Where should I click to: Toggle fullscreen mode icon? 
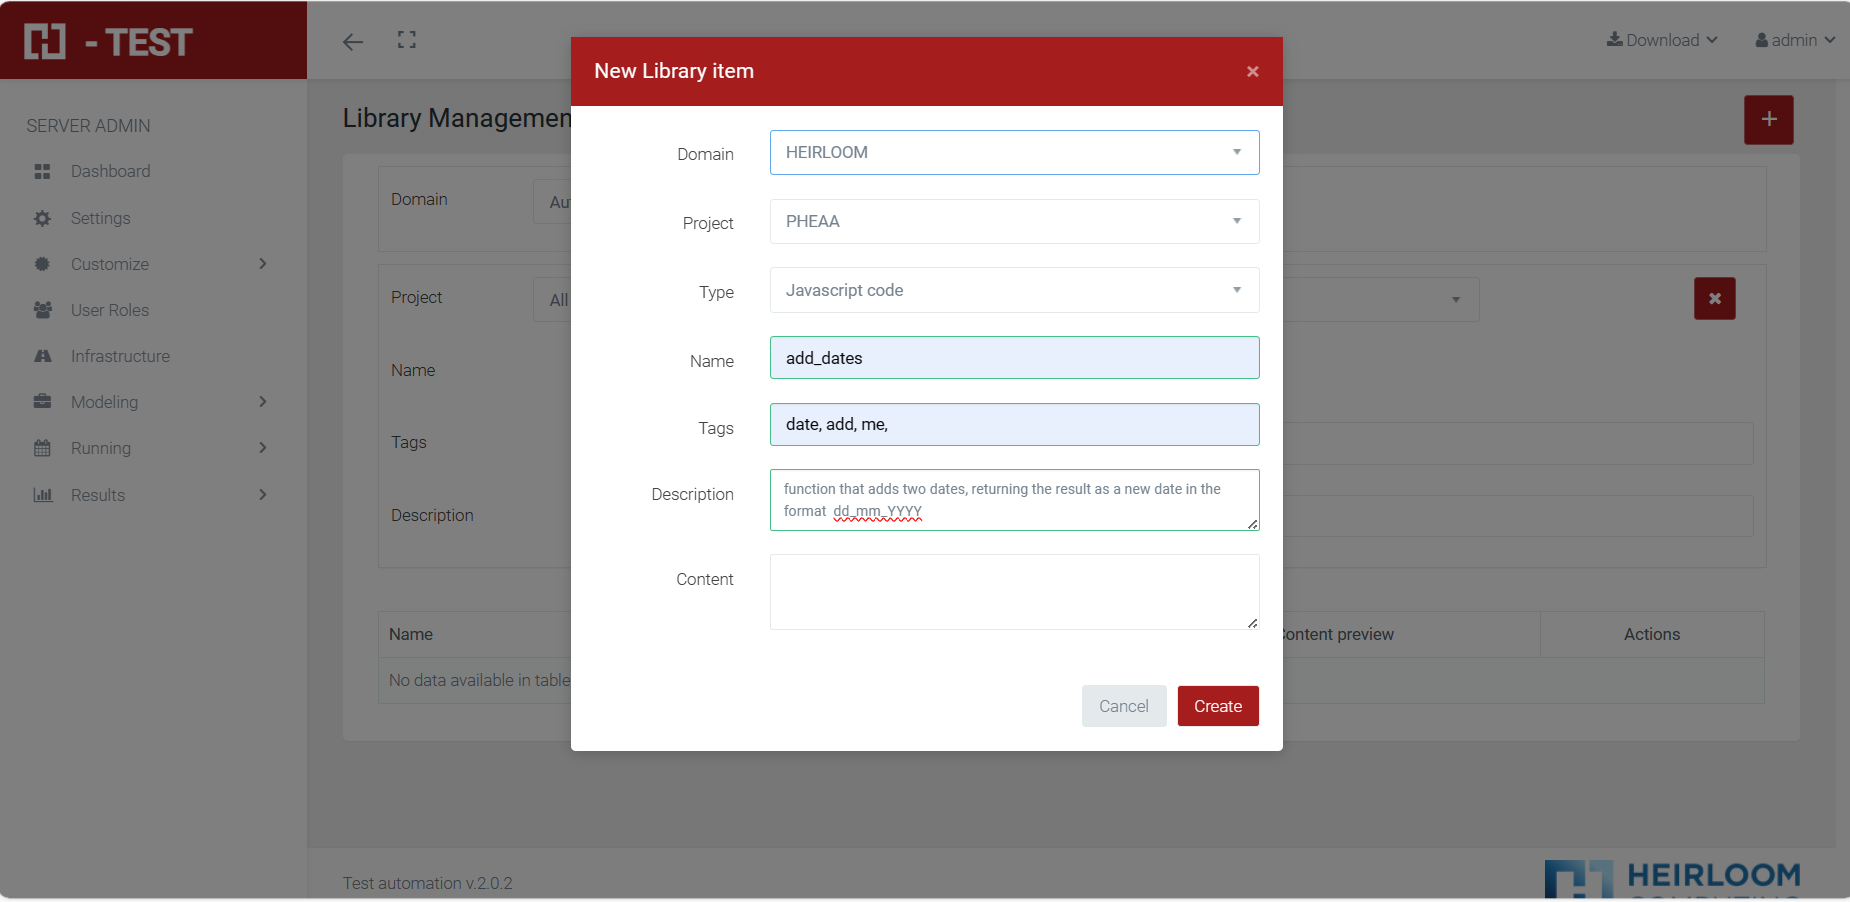click(x=406, y=40)
